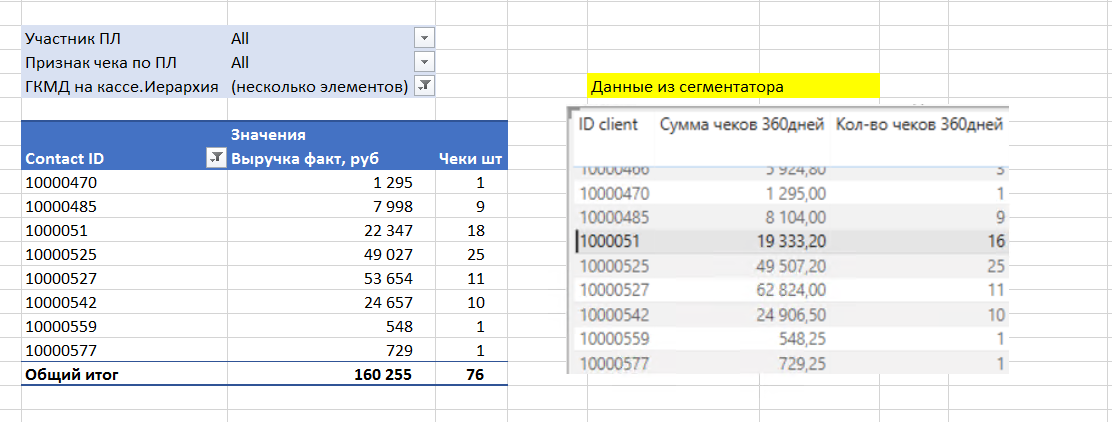Select the grand total revenue 160 255
Screen dimensions: 1112x422
[x=383, y=374]
